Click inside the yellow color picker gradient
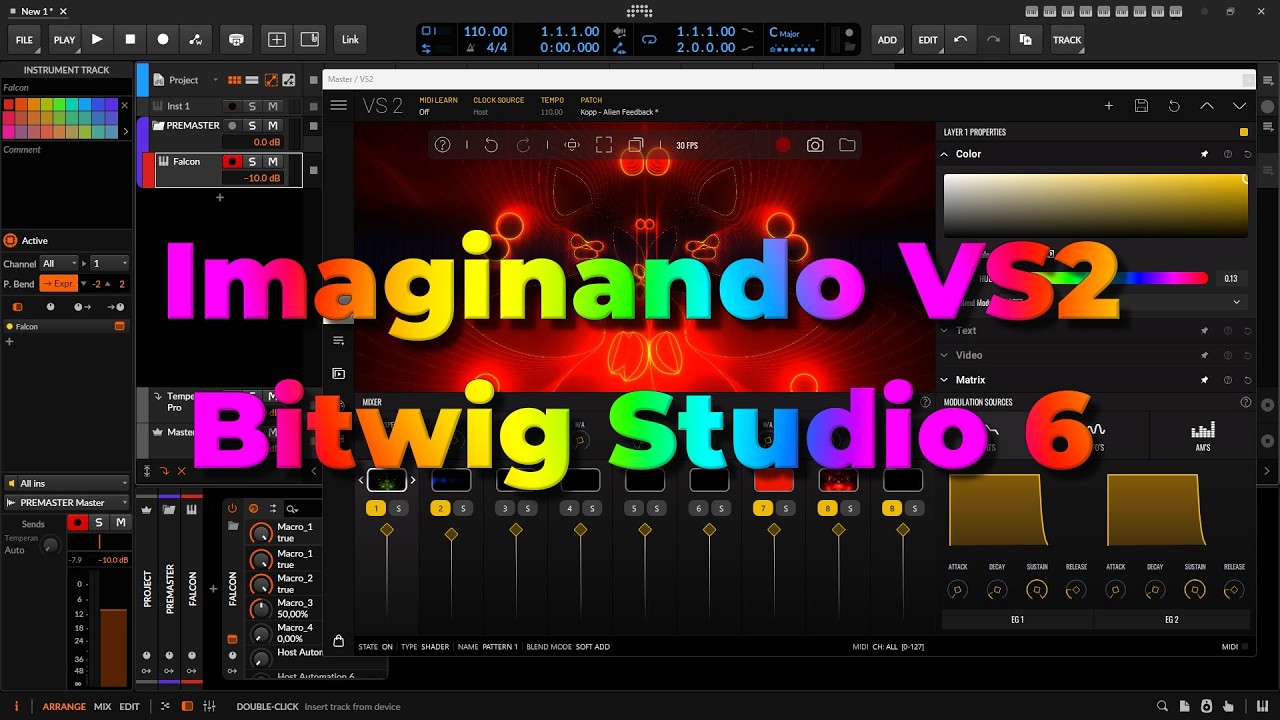The width and height of the screenshot is (1280, 720). (1095, 205)
